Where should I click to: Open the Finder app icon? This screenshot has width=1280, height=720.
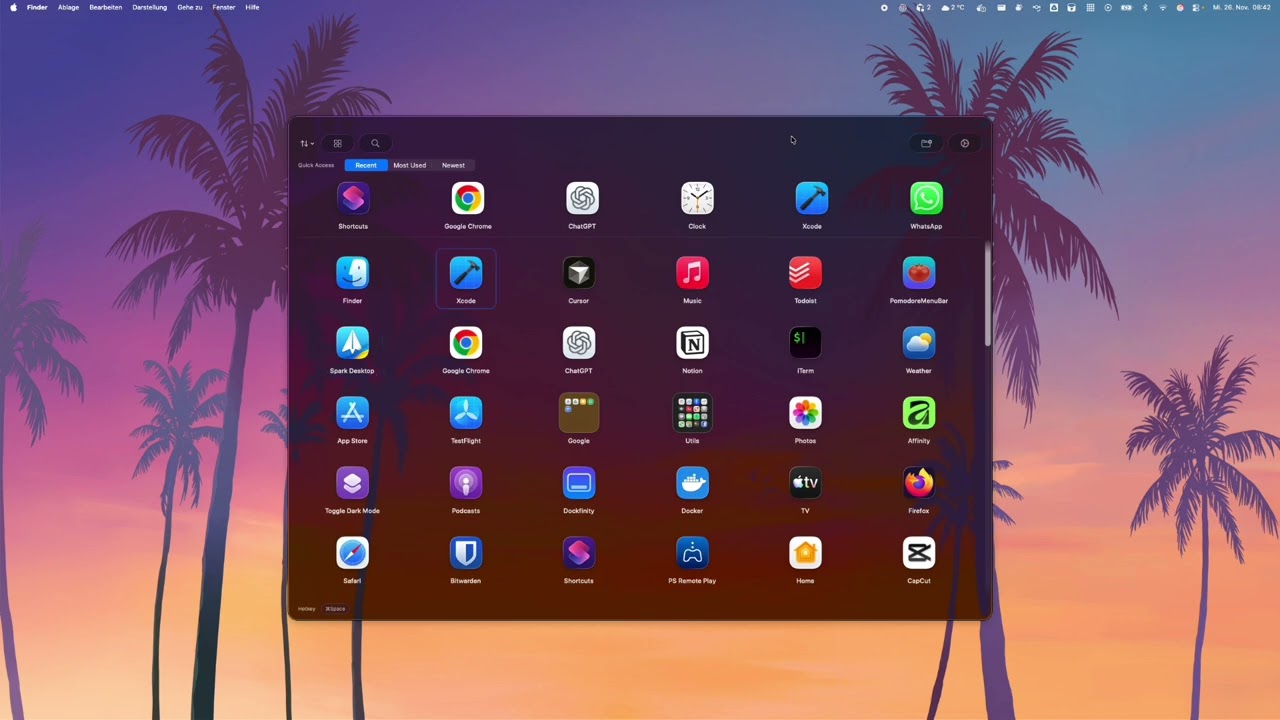point(352,272)
